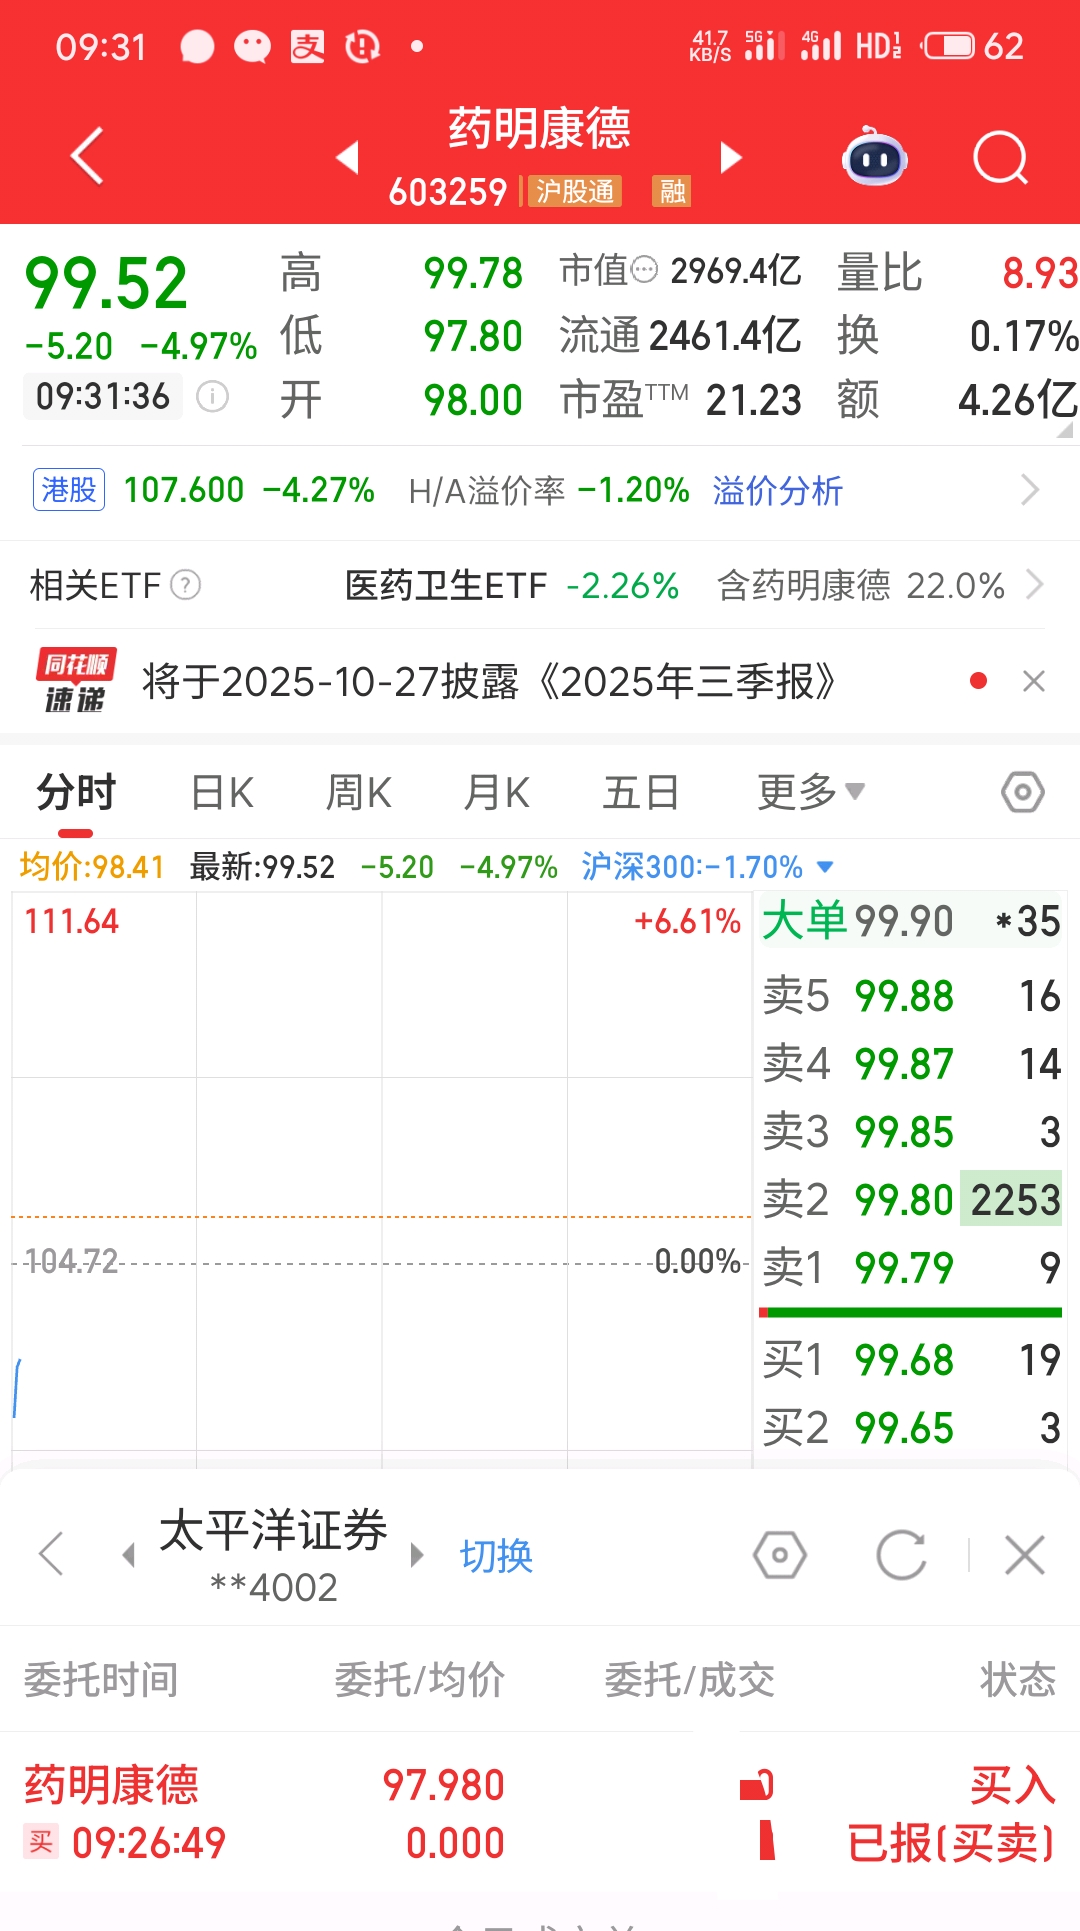Tap the order lock icon

pyautogui.click(x=757, y=1785)
